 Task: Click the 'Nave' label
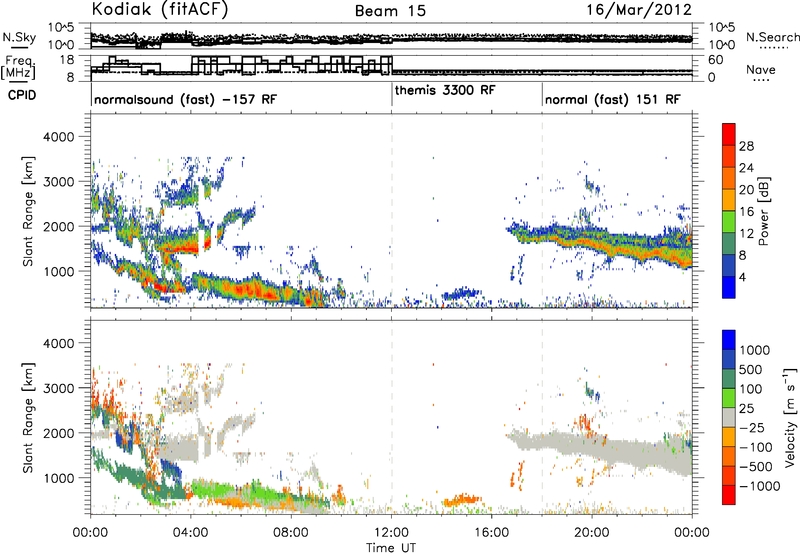pyautogui.click(x=761, y=70)
